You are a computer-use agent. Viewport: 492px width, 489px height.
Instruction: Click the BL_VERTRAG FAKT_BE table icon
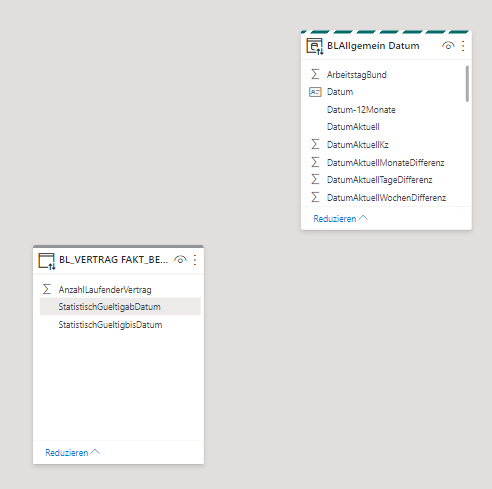47,261
